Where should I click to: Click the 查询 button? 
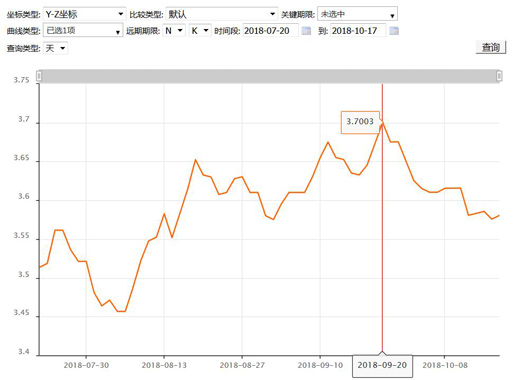click(x=491, y=47)
